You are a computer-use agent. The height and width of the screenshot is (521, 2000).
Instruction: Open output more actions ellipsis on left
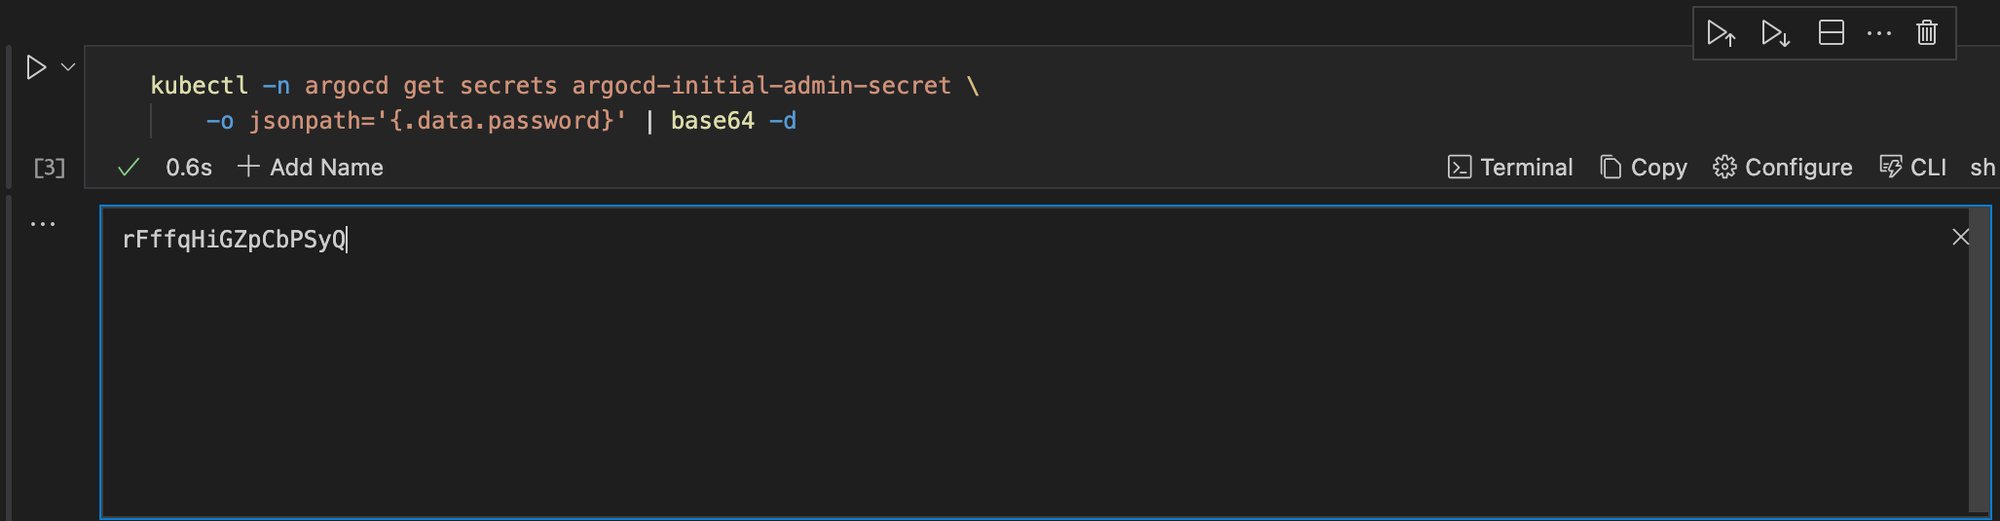(x=43, y=224)
